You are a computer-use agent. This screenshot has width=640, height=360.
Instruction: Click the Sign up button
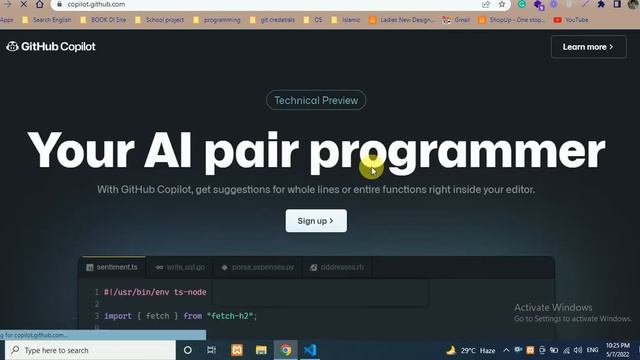[x=316, y=221]
